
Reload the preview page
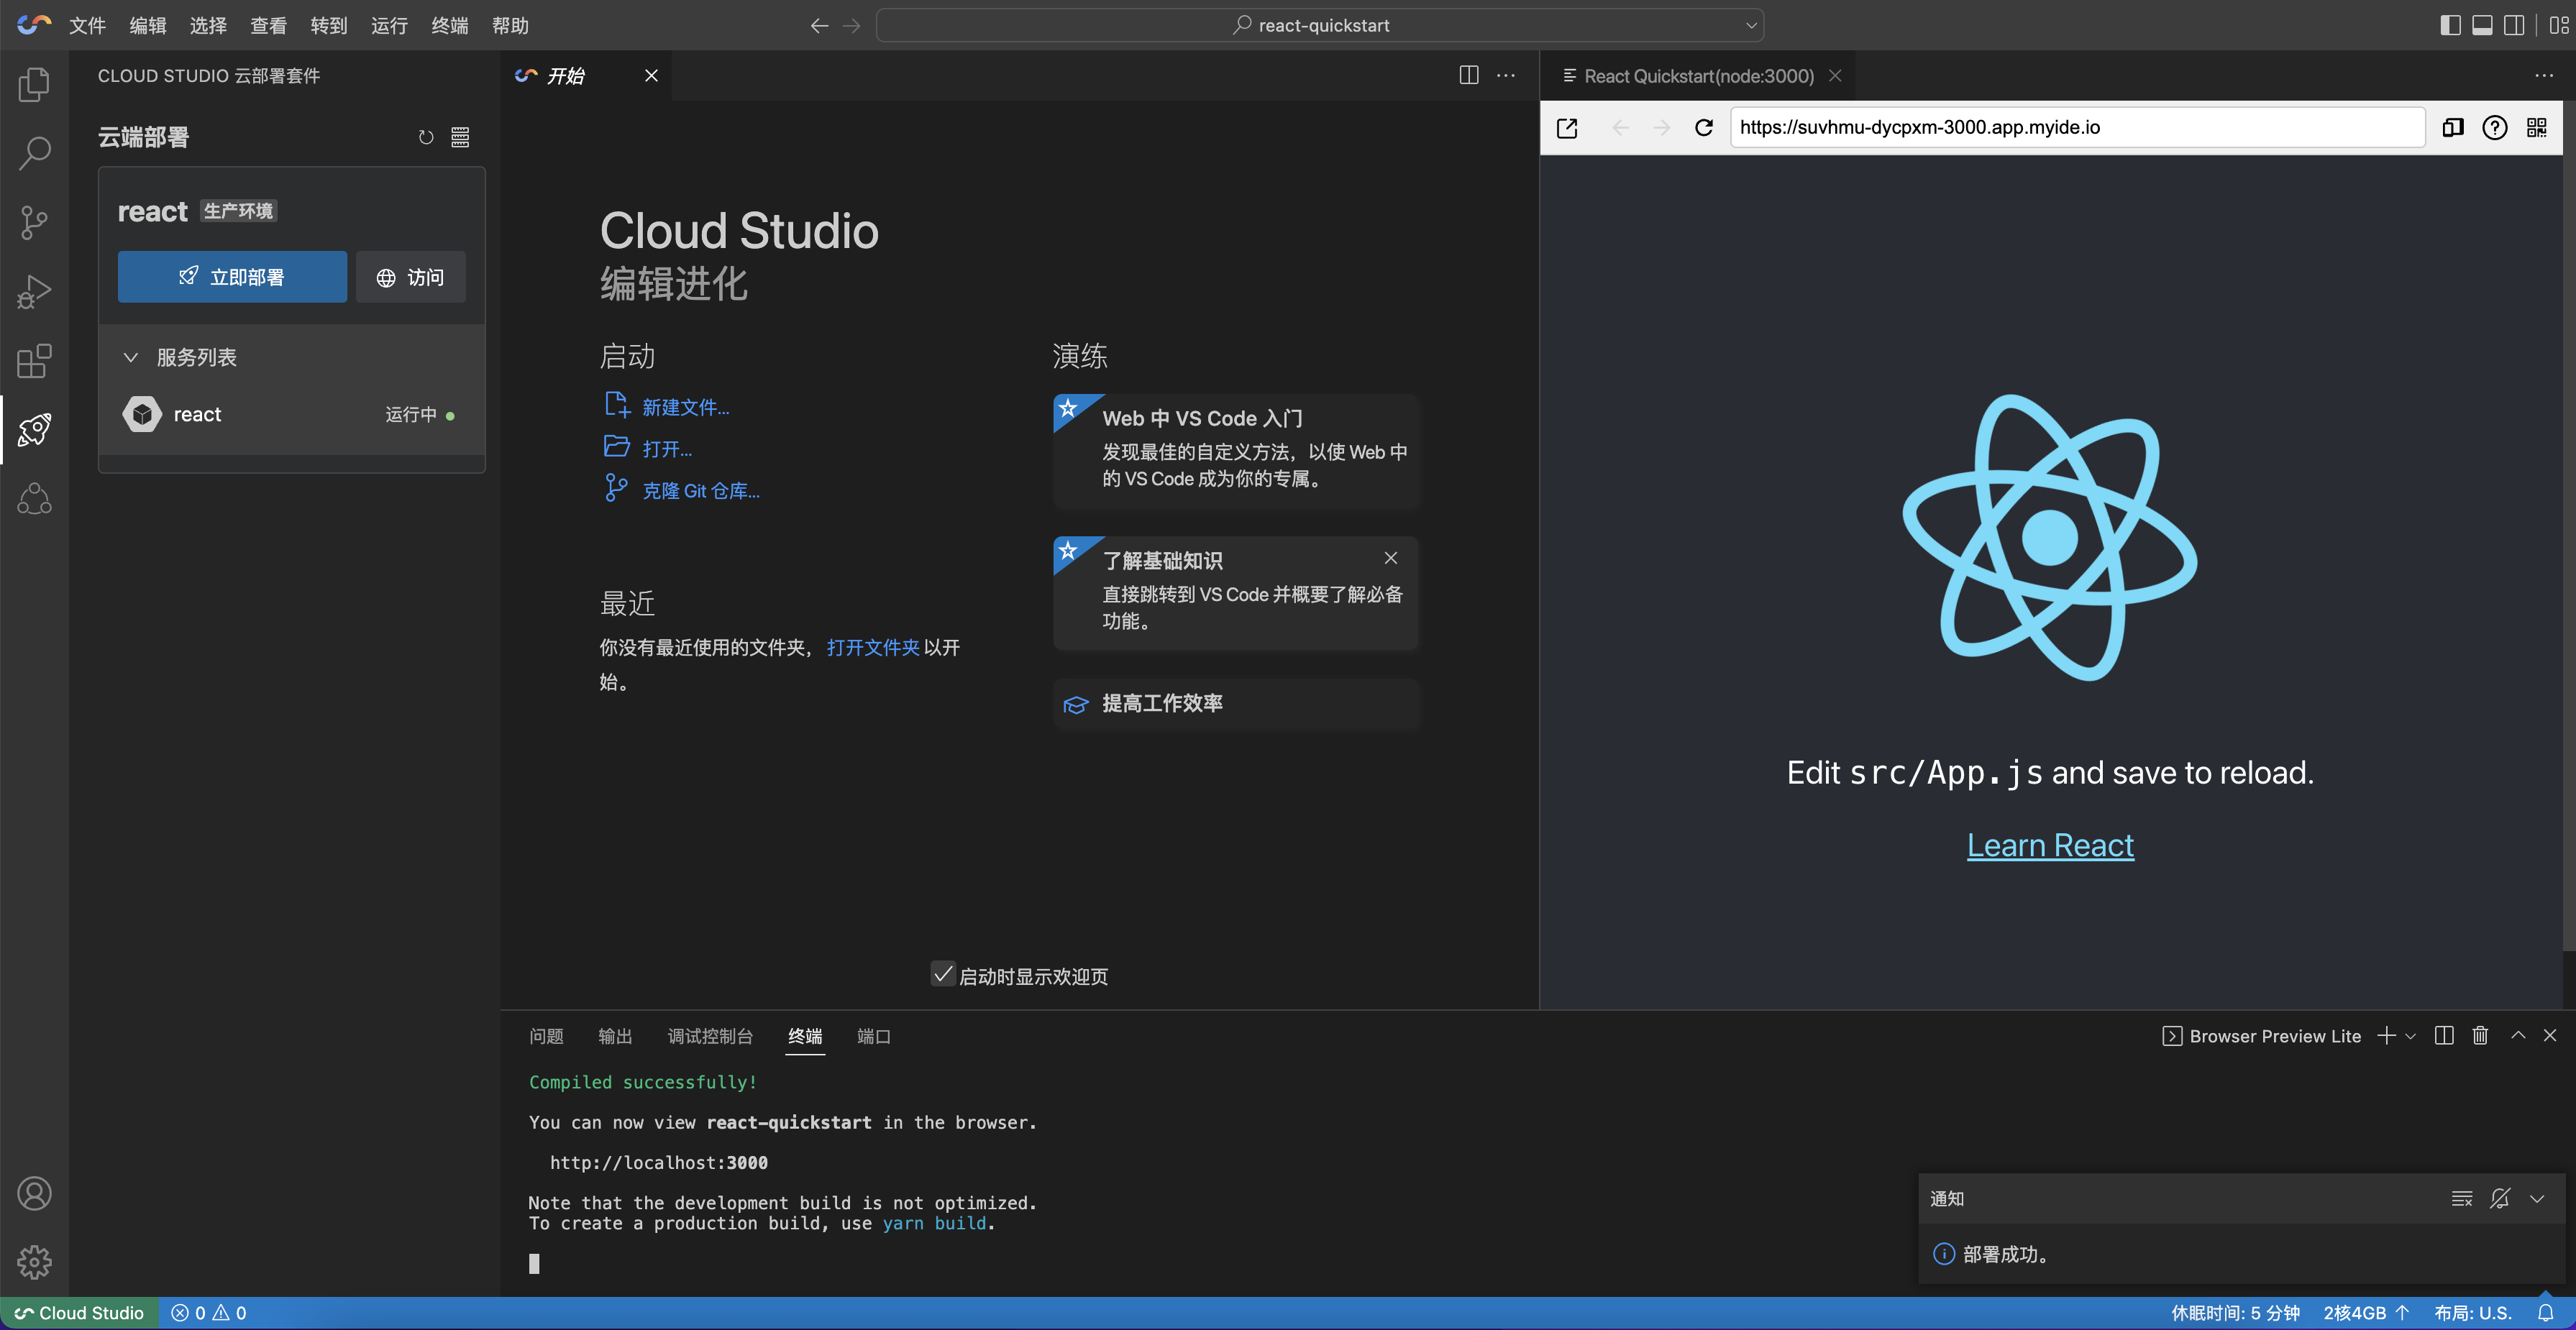1704,127
